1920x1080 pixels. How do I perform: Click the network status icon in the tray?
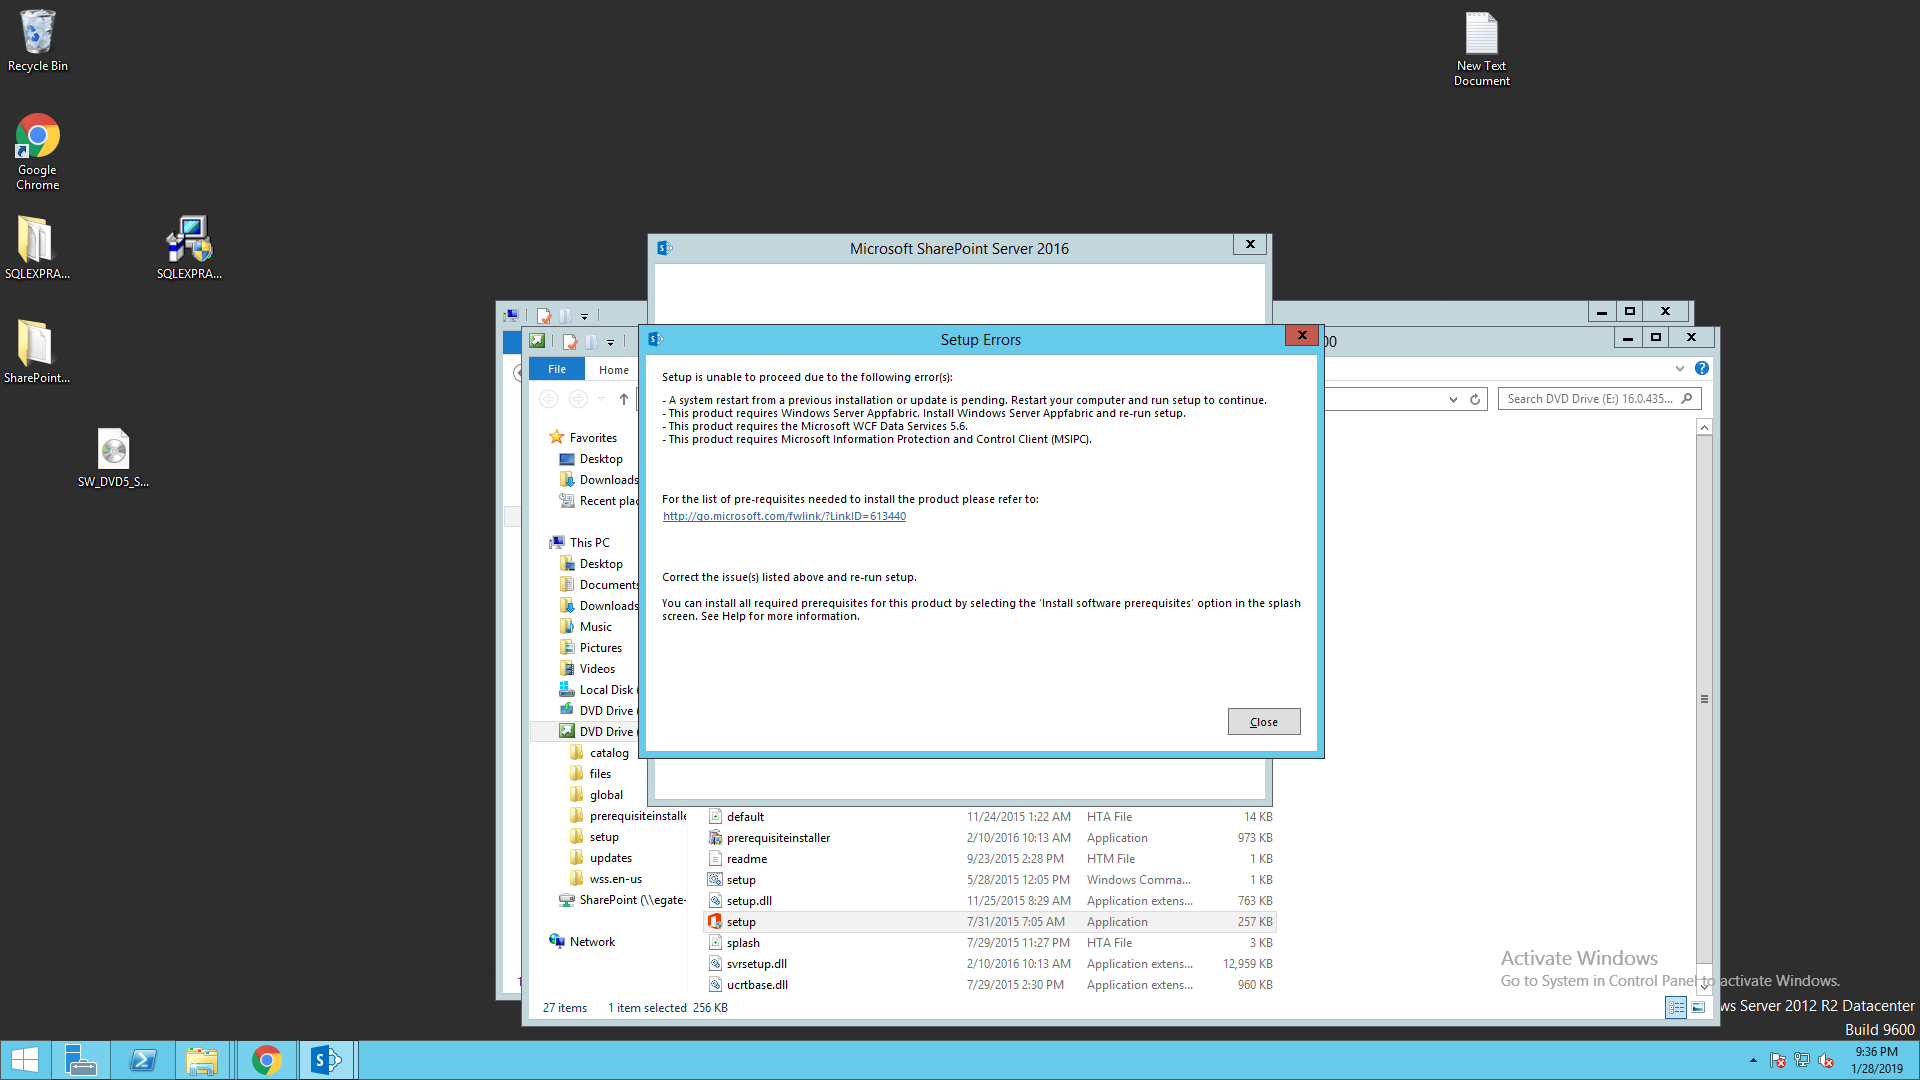click(x=1803, y=1060)
